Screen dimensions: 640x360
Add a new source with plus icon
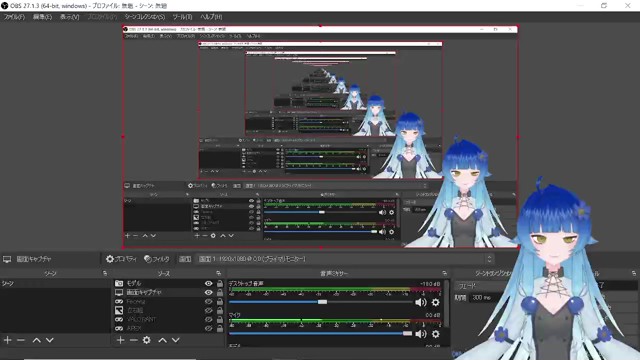click(x=120, y=340)
